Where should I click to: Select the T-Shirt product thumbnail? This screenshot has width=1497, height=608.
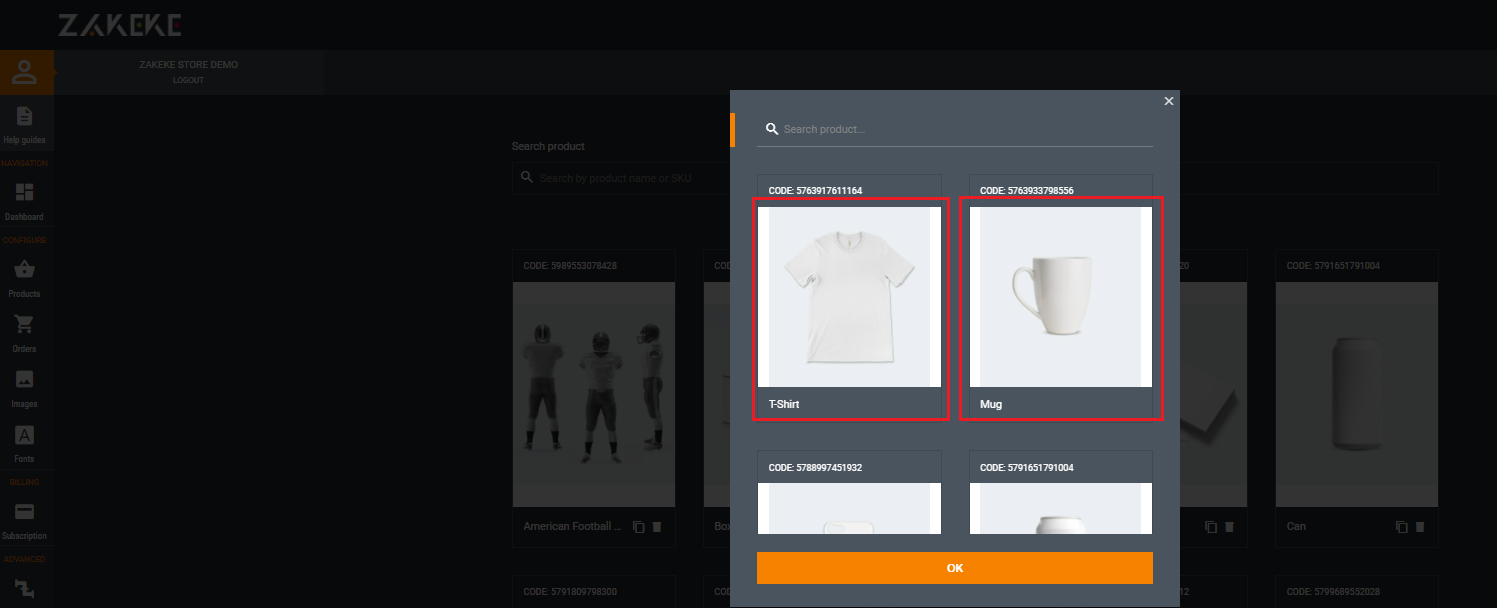pyautogui.click(x=849, y=297)
